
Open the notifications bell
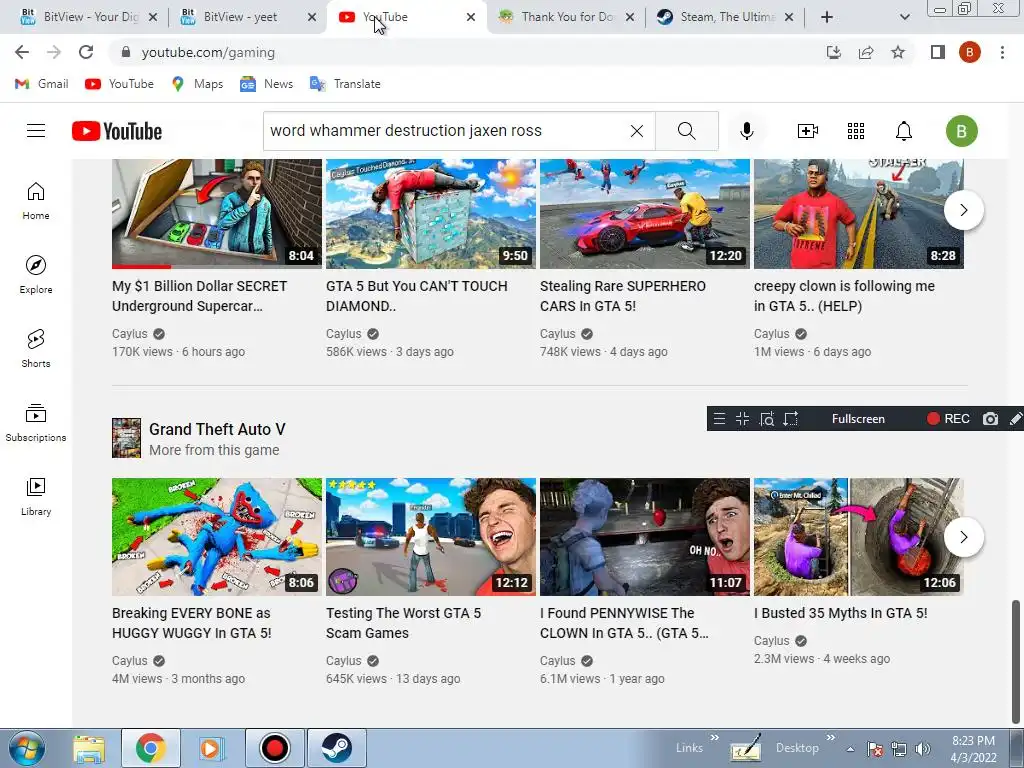[903, 131]
